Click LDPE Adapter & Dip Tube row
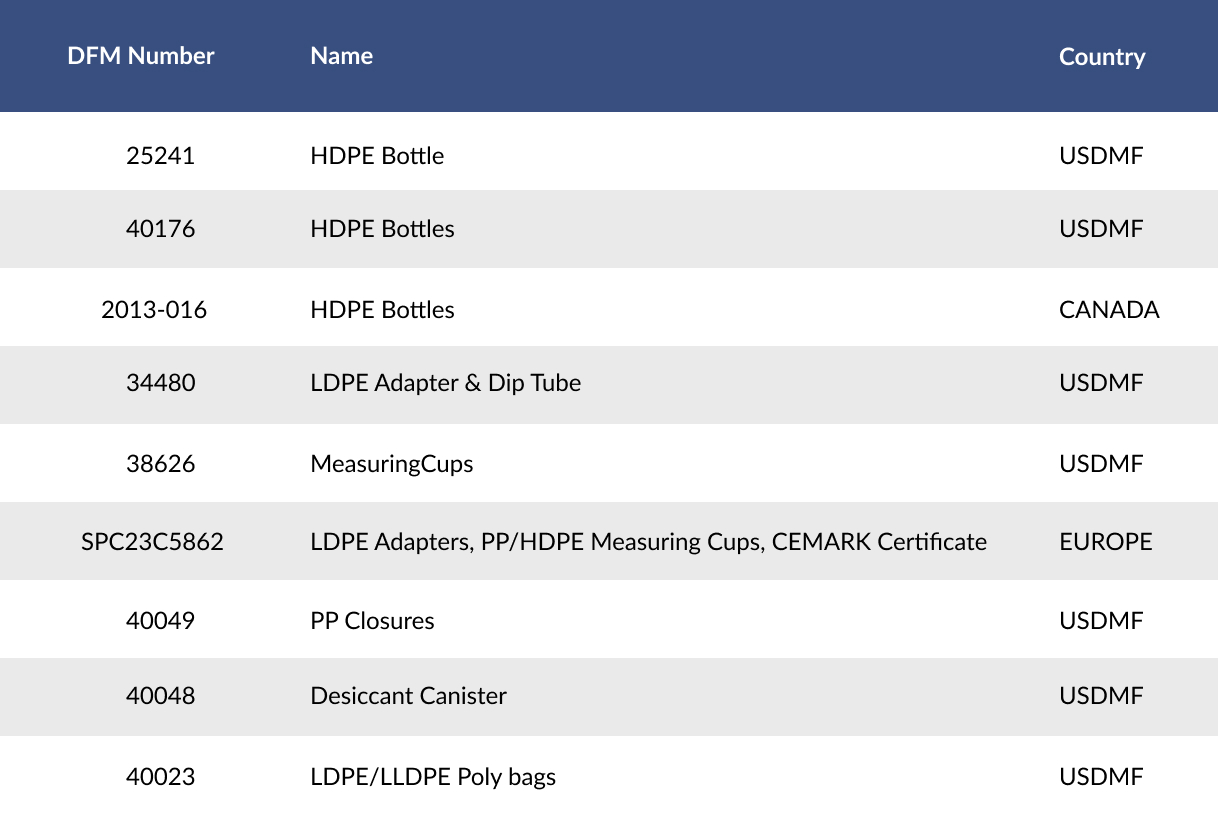1218x814 pixels. click(x=609, y=385)
